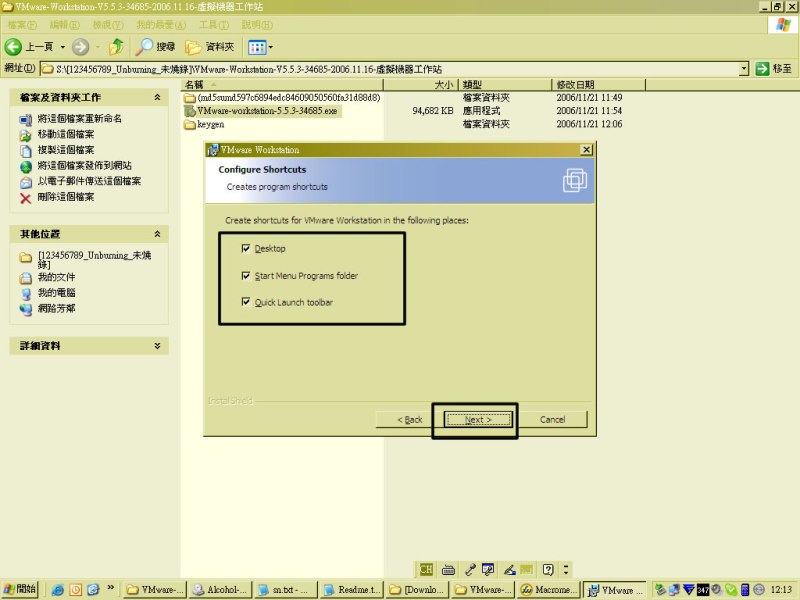
Task: Sort files by 名稱 column header
Action: tap(282, 85)
